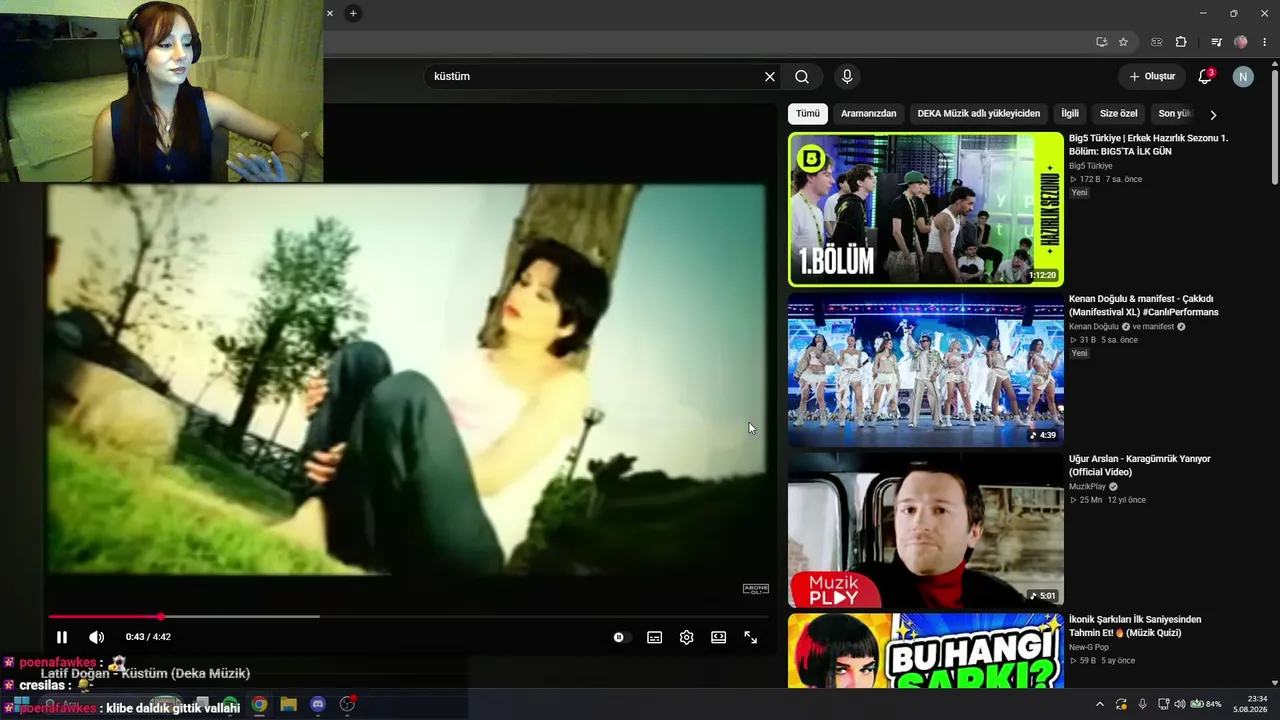Start voice search with microphone
The image size is (1280, 720).
[847, 76]
